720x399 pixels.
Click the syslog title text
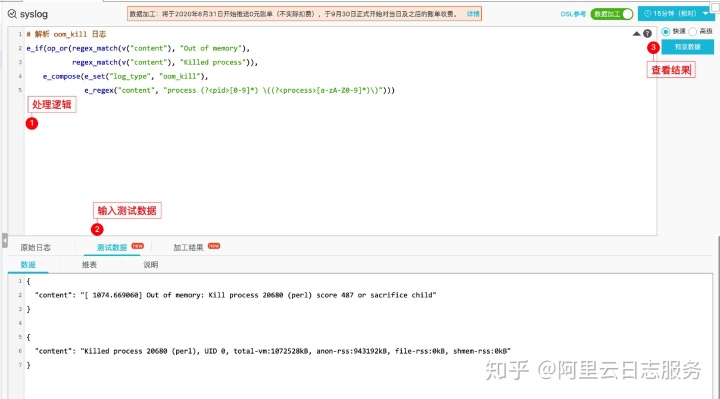click(34, 14)
